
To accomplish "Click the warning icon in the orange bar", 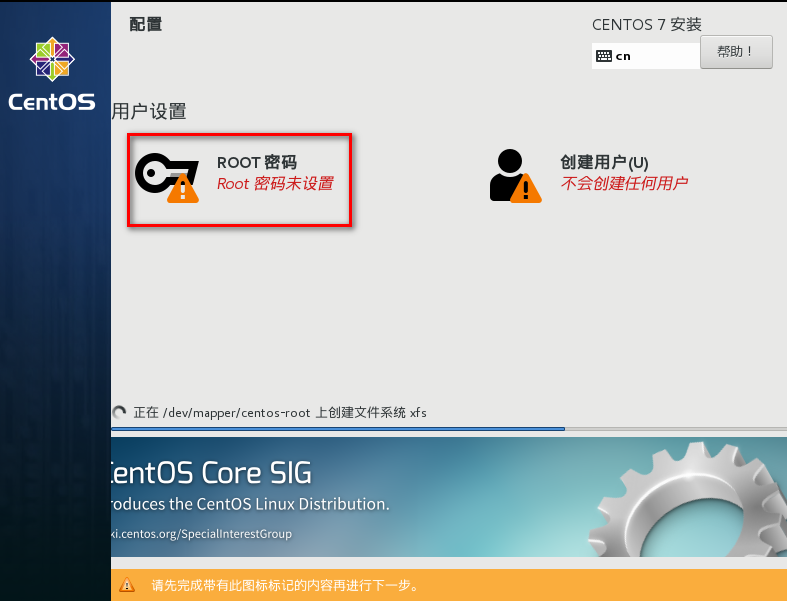I will point(127,585).
